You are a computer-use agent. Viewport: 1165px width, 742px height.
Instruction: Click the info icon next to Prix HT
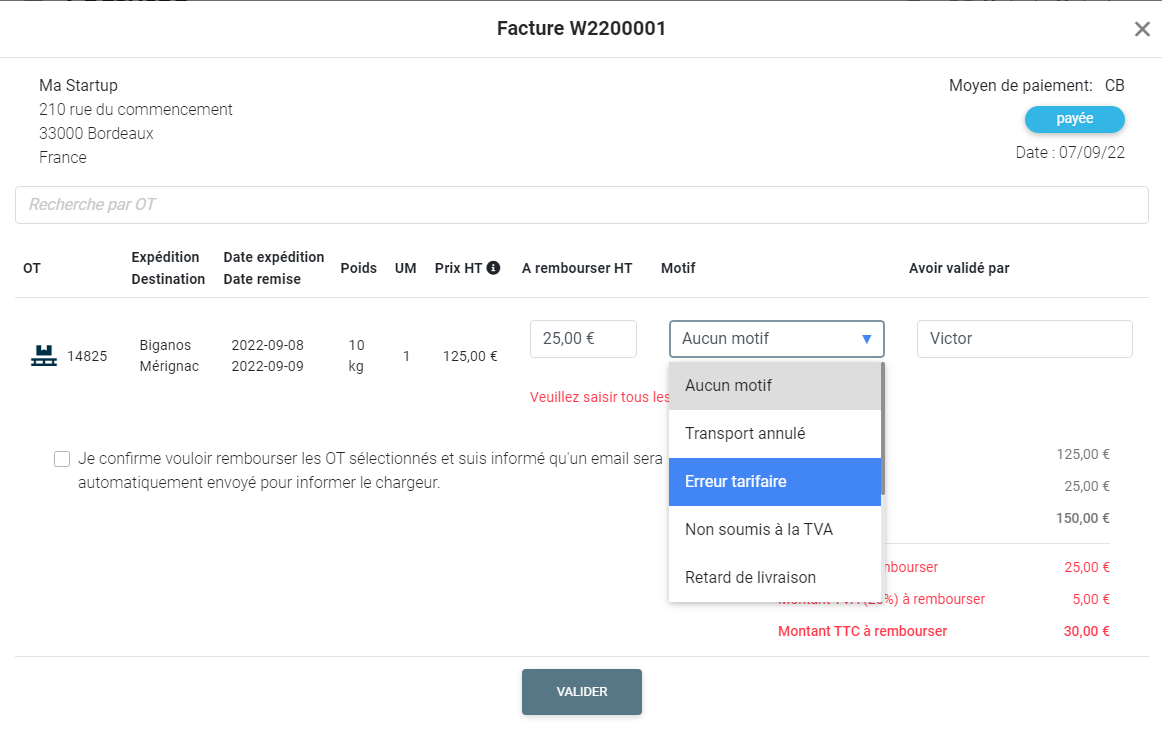[493, 268]
